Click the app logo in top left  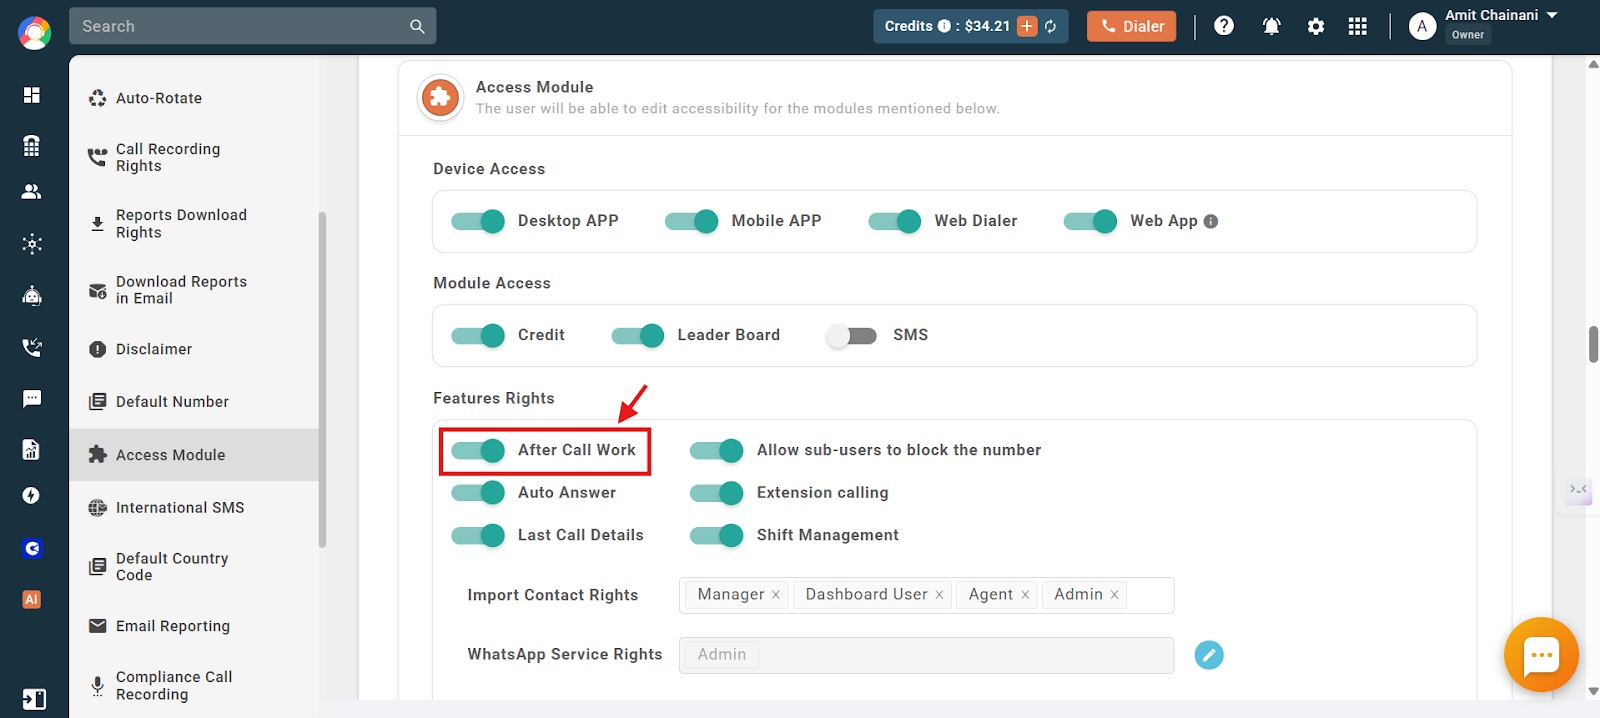[34, 33]
